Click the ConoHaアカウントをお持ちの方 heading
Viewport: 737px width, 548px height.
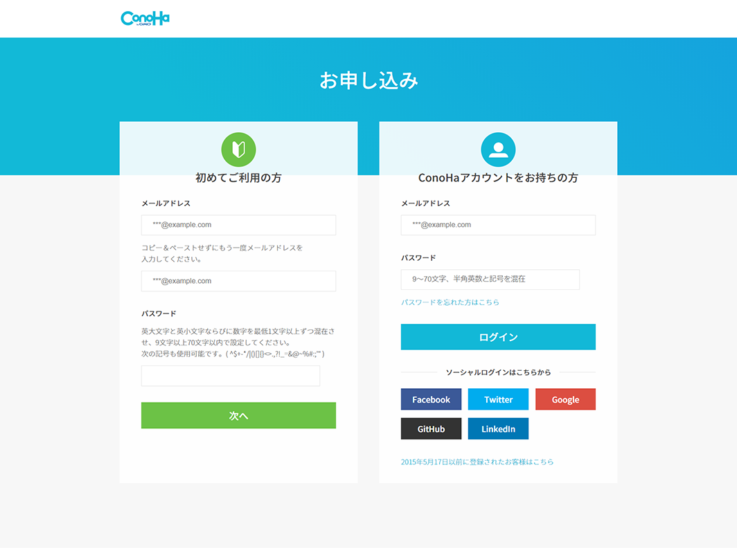[x=498, y=178]
